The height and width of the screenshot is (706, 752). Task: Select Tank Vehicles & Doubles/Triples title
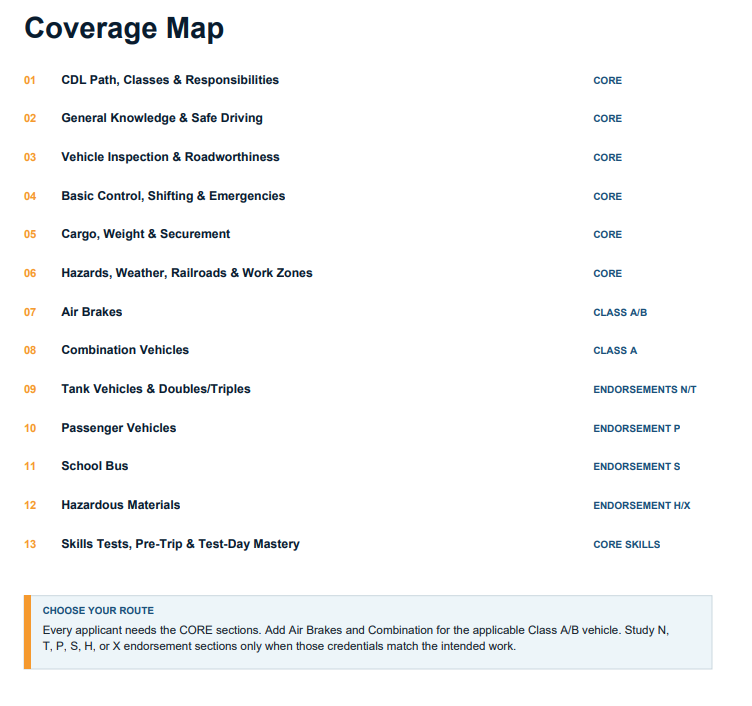click(156, 389)
